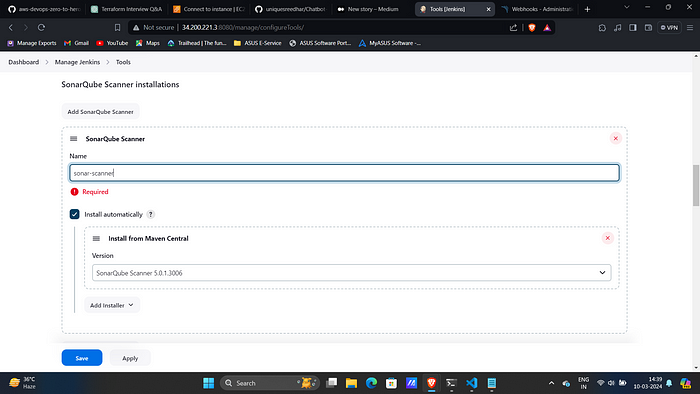Image resolution: width=700 pixels, height=394 pixels.
Task: Go to Manage Jenkins breadcrumb
Action: tap(77, 62)
